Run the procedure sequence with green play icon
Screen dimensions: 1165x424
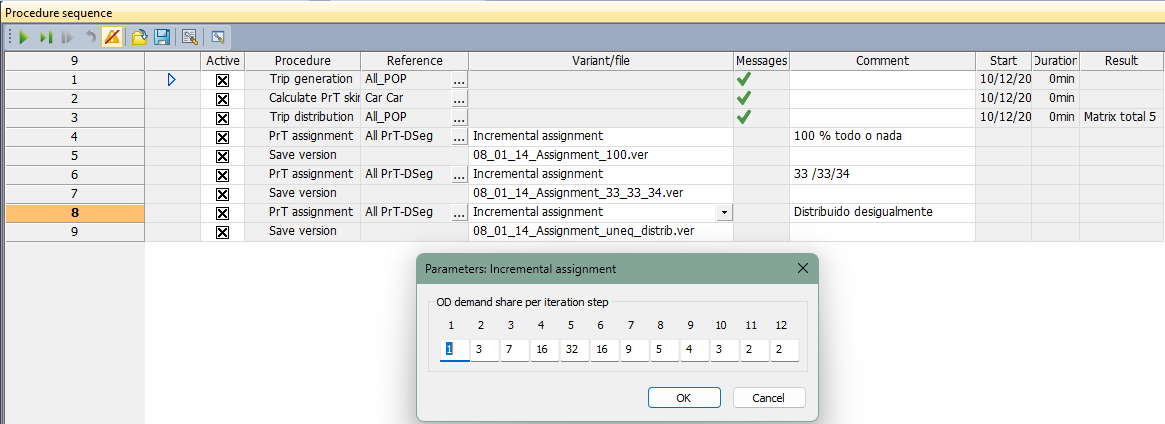(x=24, y=37)
